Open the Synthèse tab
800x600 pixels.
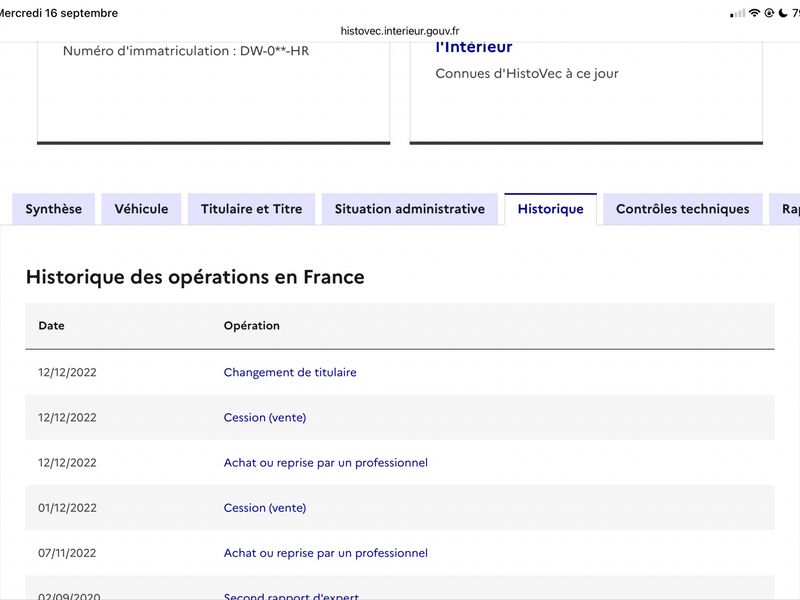click(54, 209)
